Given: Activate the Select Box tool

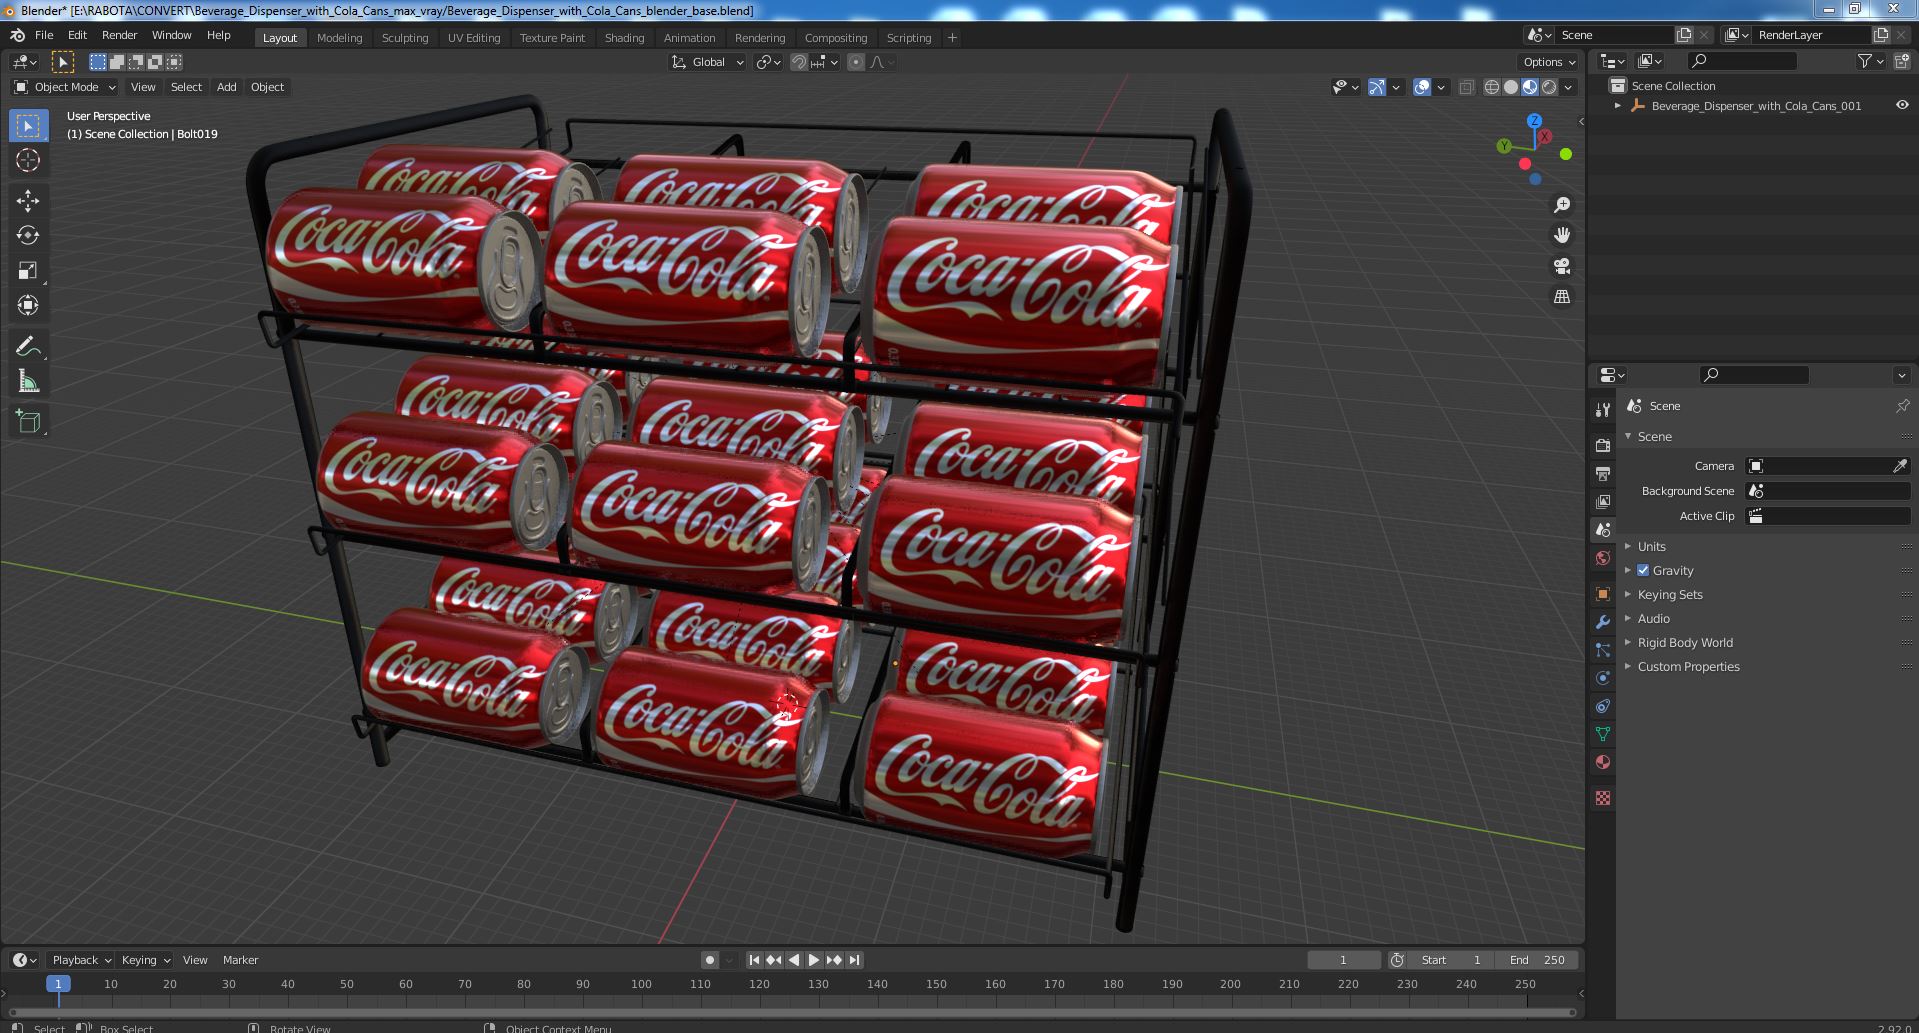Looking at the screenshot, I should (28, 125).
